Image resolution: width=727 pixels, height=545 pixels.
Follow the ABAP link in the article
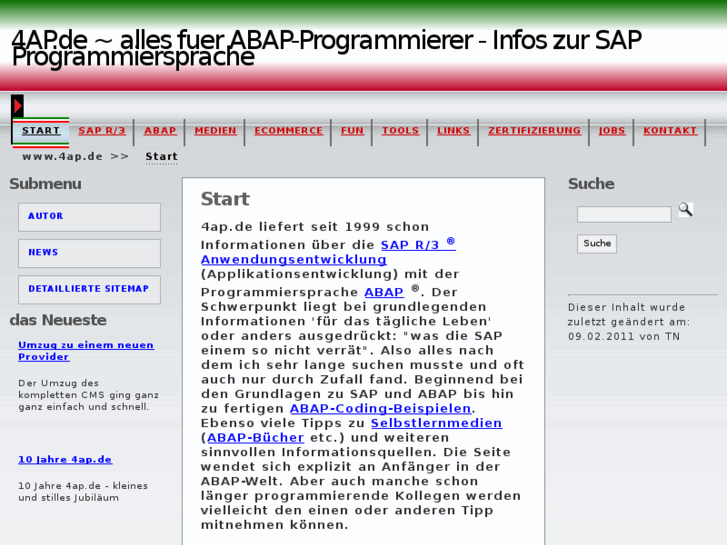point(384,292)
